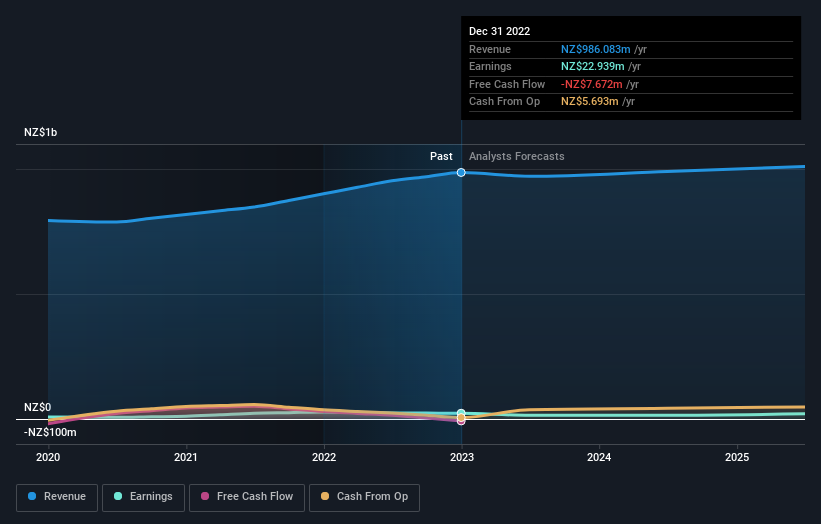Click the NZ$1b y-axis label
This screenshot has height=524, width=821.
click(40, 132)
